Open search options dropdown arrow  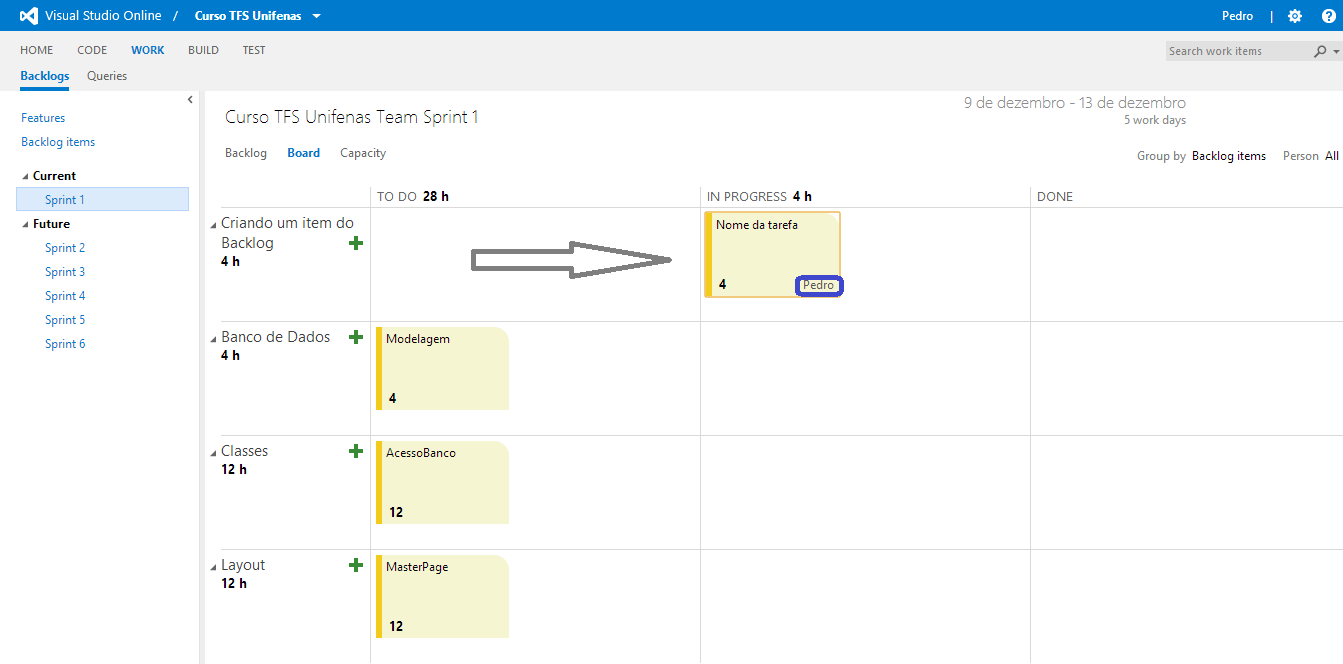[x=1336, y=52]
